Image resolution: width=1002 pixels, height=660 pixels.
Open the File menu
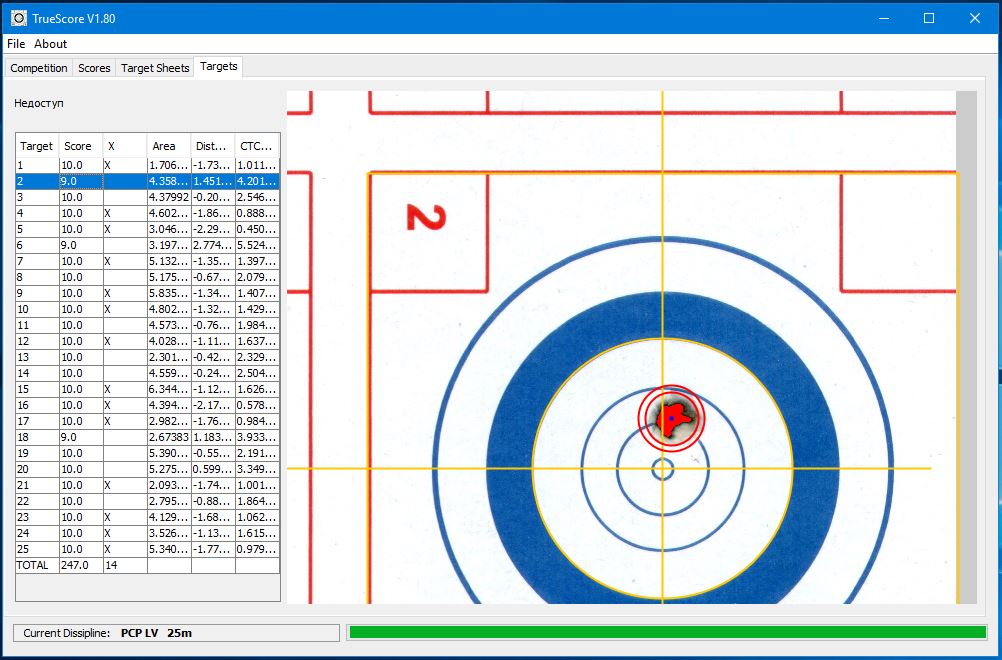[x=16, y=44]
